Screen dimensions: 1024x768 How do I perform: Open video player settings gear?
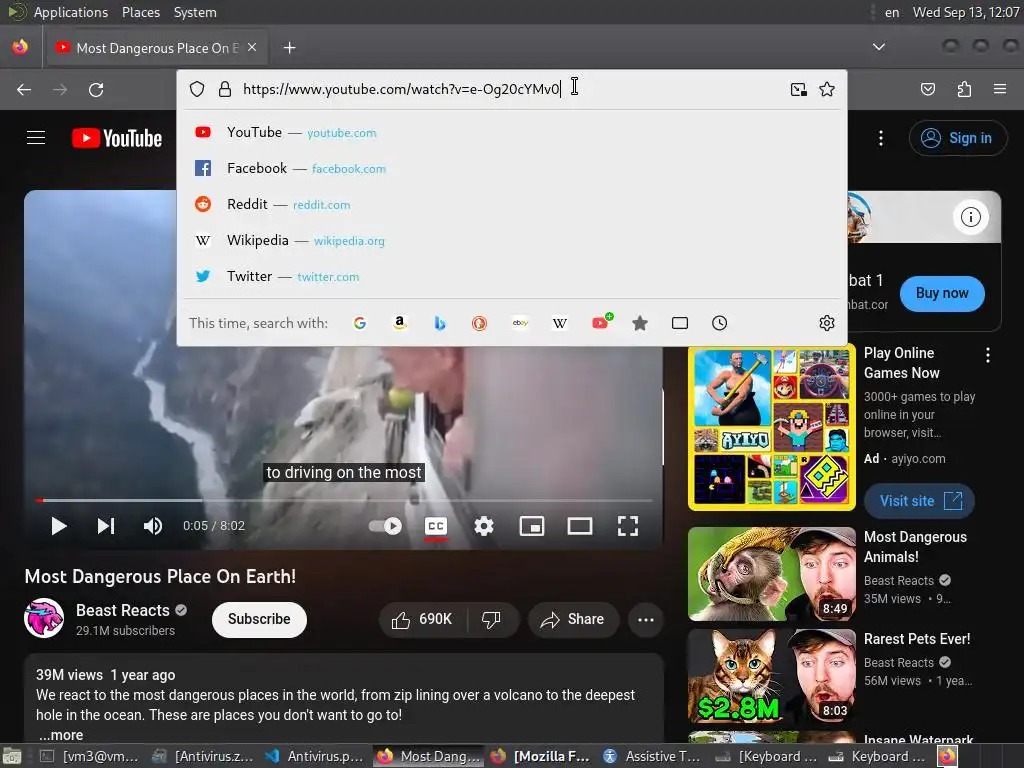484,526
